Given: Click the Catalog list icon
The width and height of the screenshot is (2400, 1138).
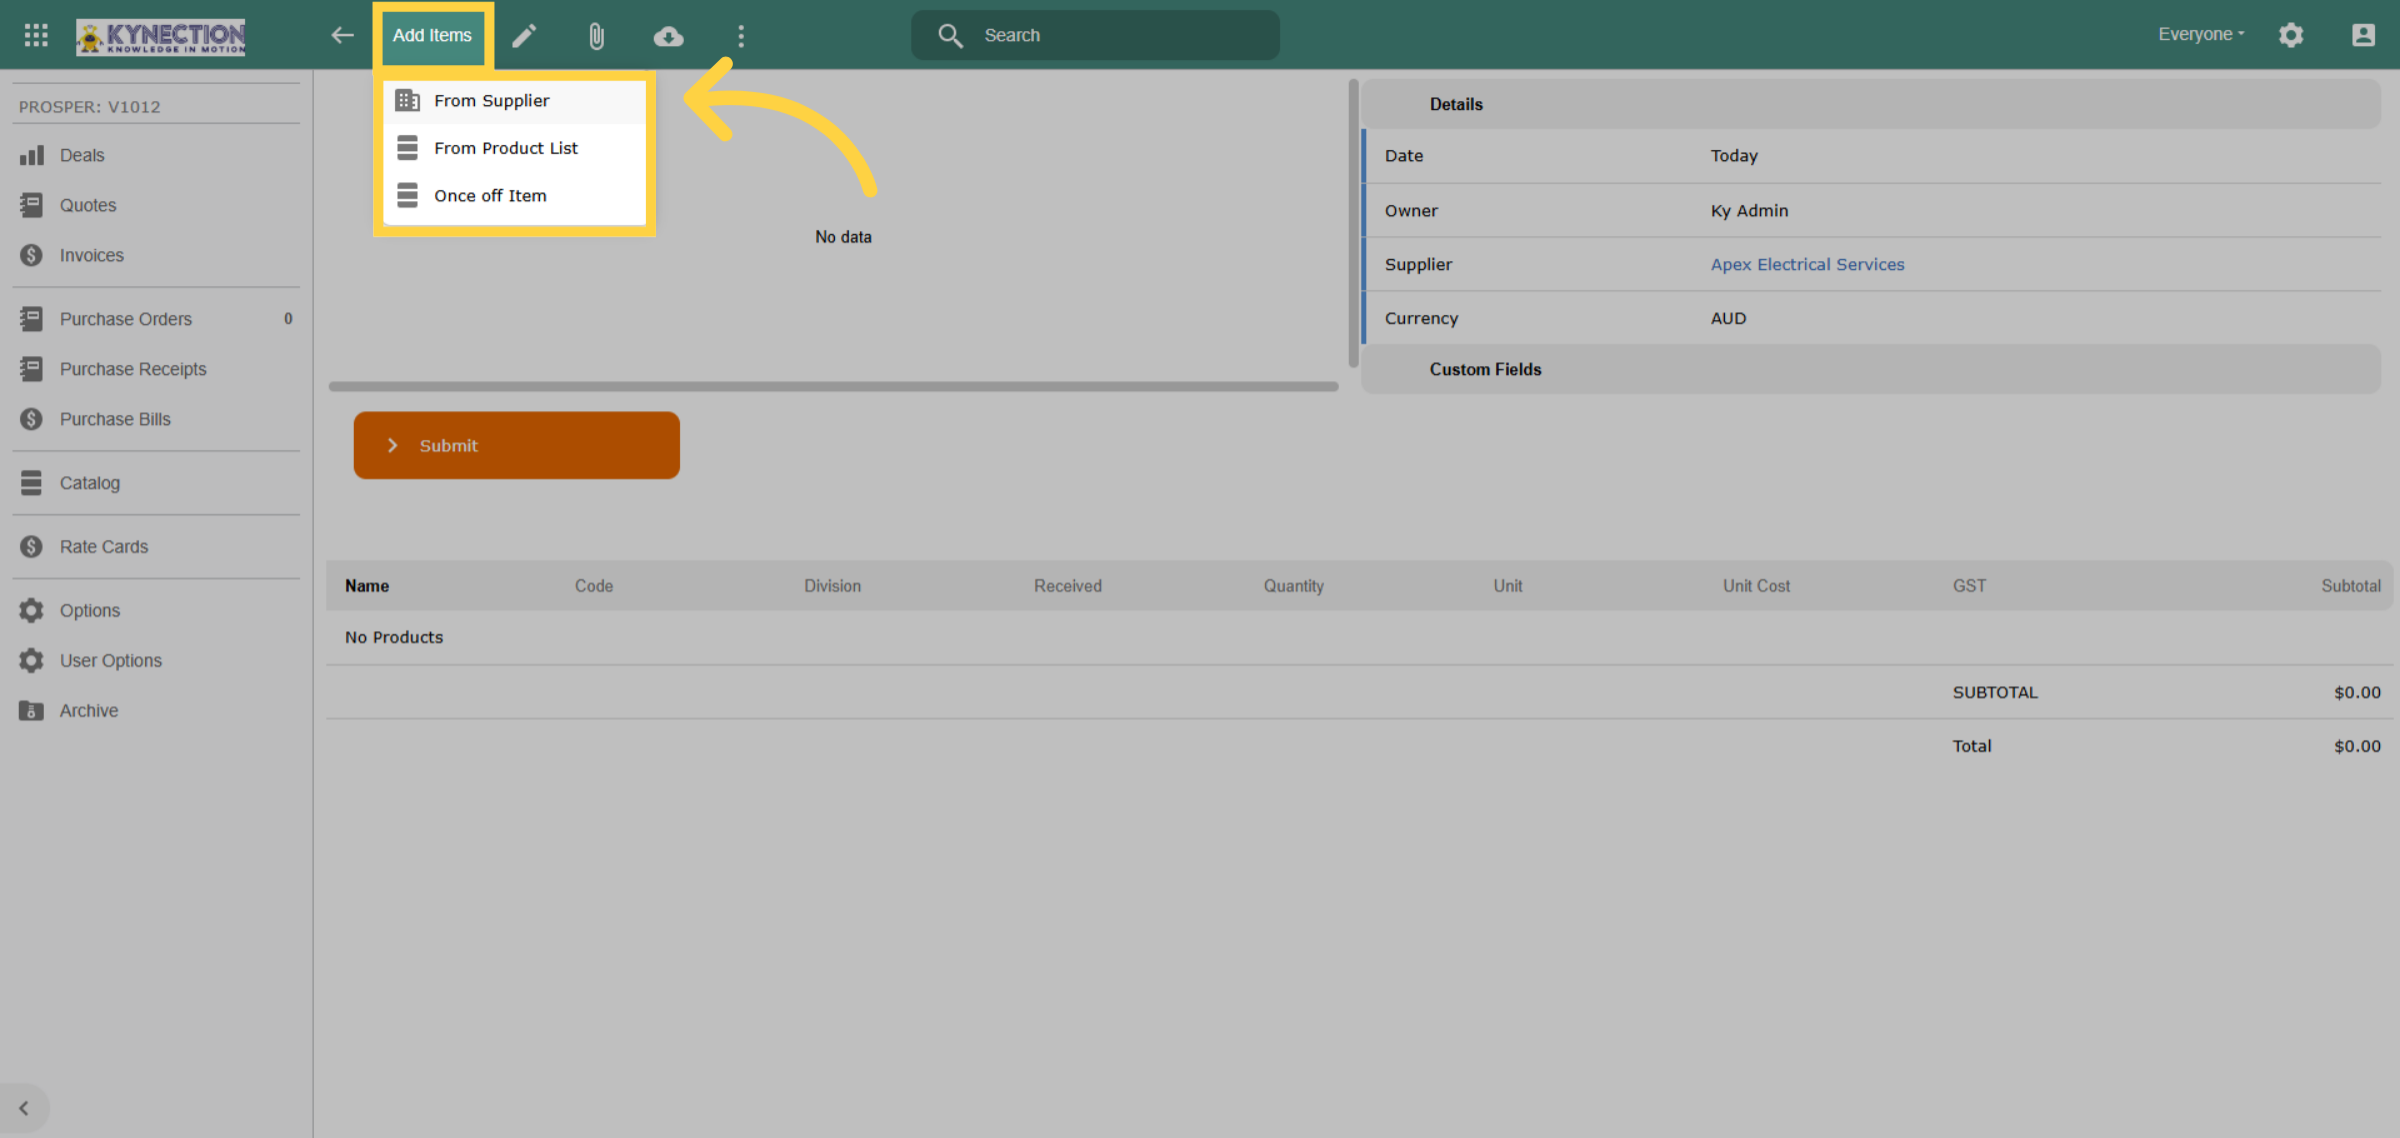Looking at the screenshot, I should tap(32, 483).
